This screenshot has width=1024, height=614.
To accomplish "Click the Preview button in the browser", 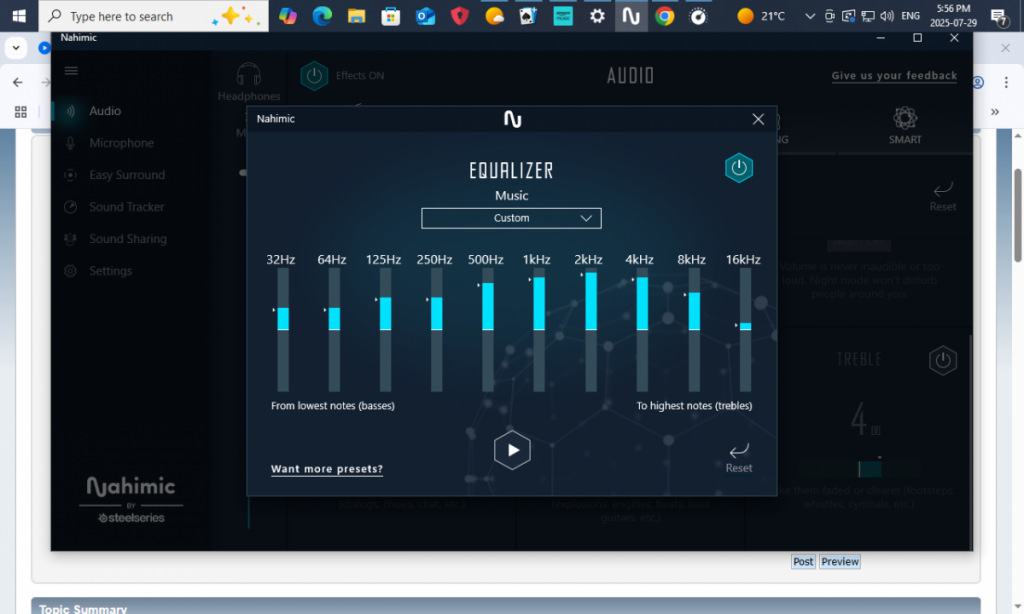I will pos(840,562).
